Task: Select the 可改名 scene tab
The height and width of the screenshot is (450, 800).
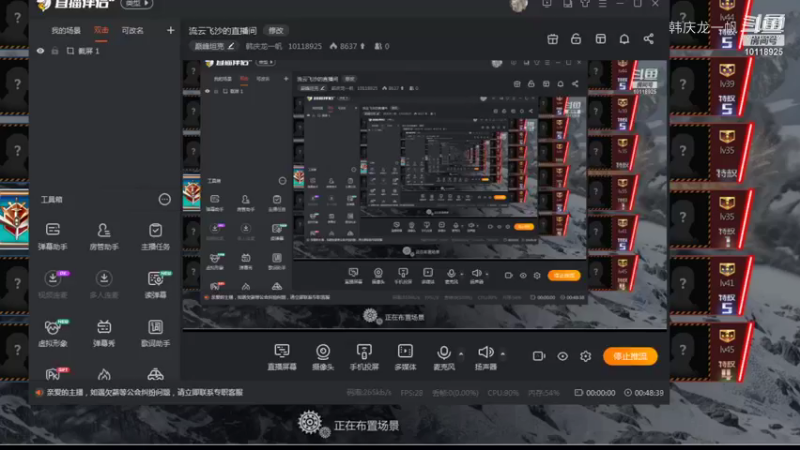Action: (x=133, y=31)
